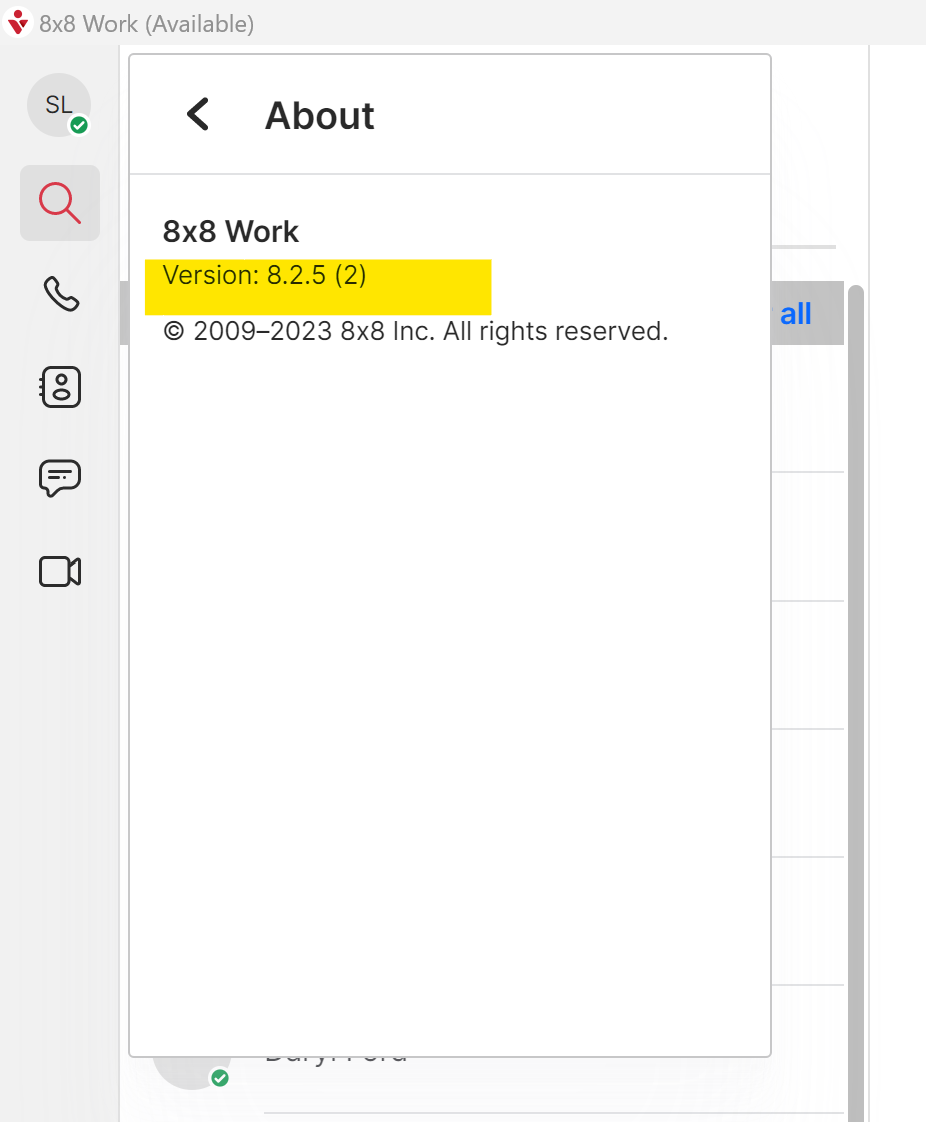
Task: Open the Meetings video camera icon
Action: [x=60, y=572]
